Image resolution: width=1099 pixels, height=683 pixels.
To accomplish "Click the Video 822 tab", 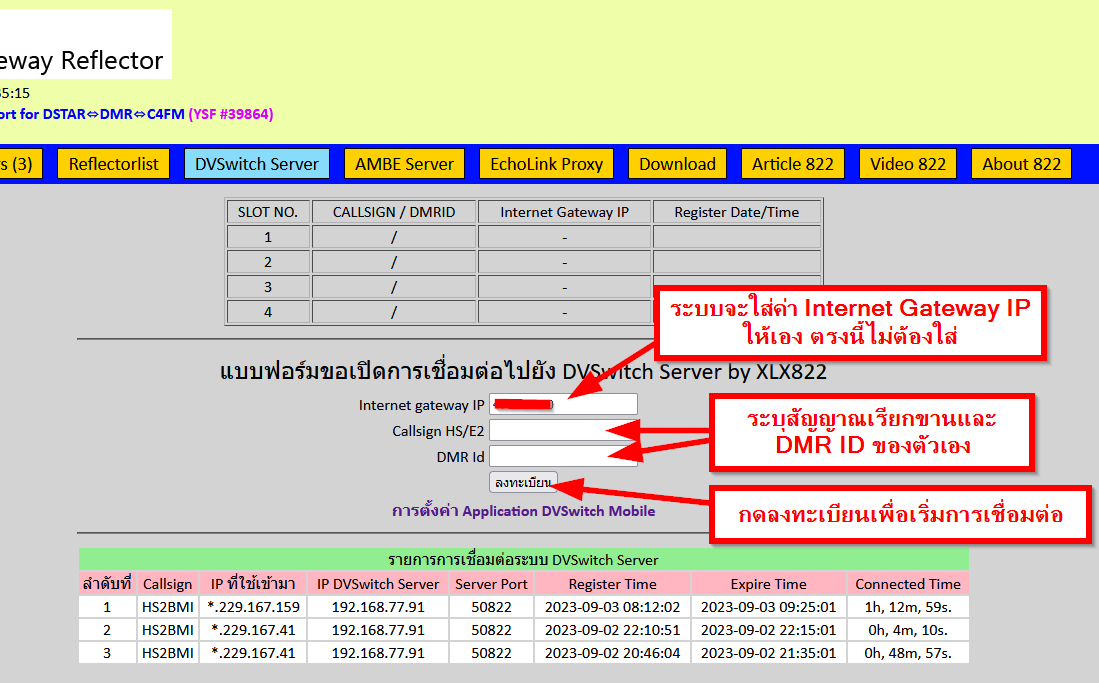I will 907,164.
